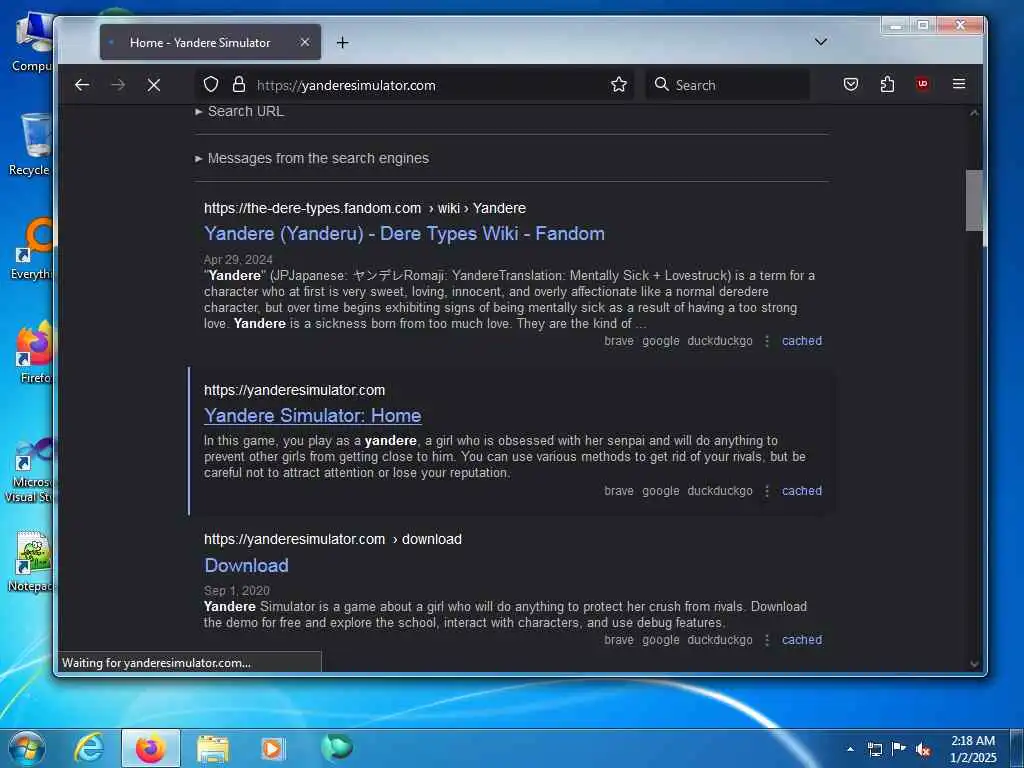
Task: Open the uBlock Origin extension icon
Action: 923,84
